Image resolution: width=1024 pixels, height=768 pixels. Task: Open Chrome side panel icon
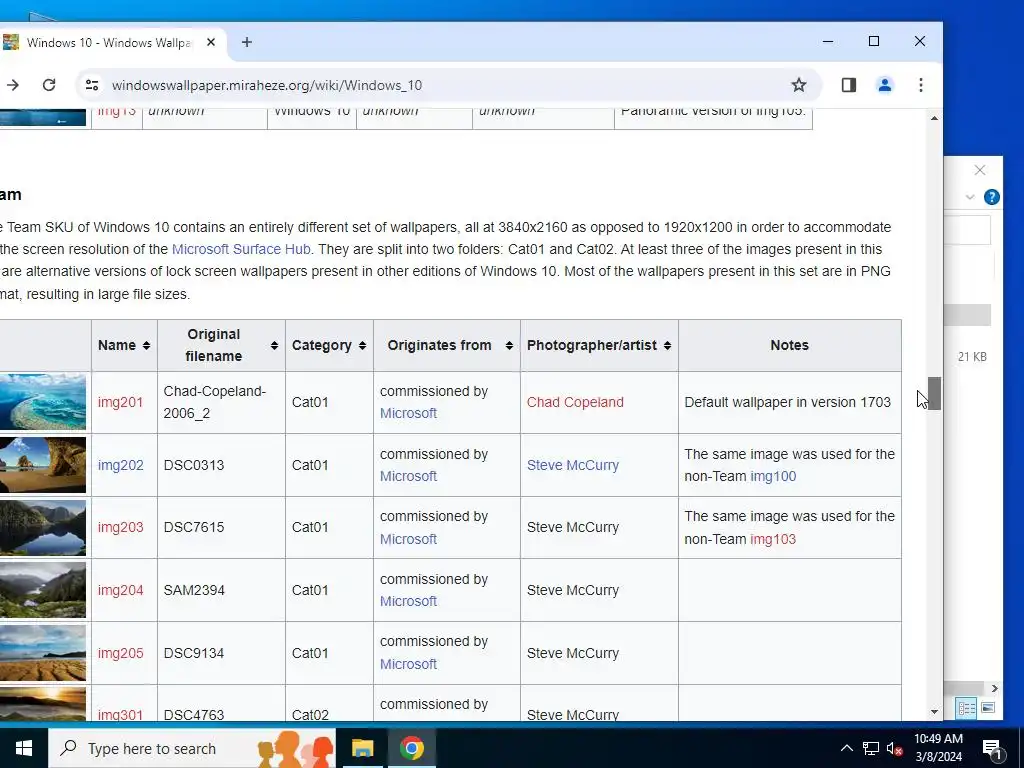(848, 85)
